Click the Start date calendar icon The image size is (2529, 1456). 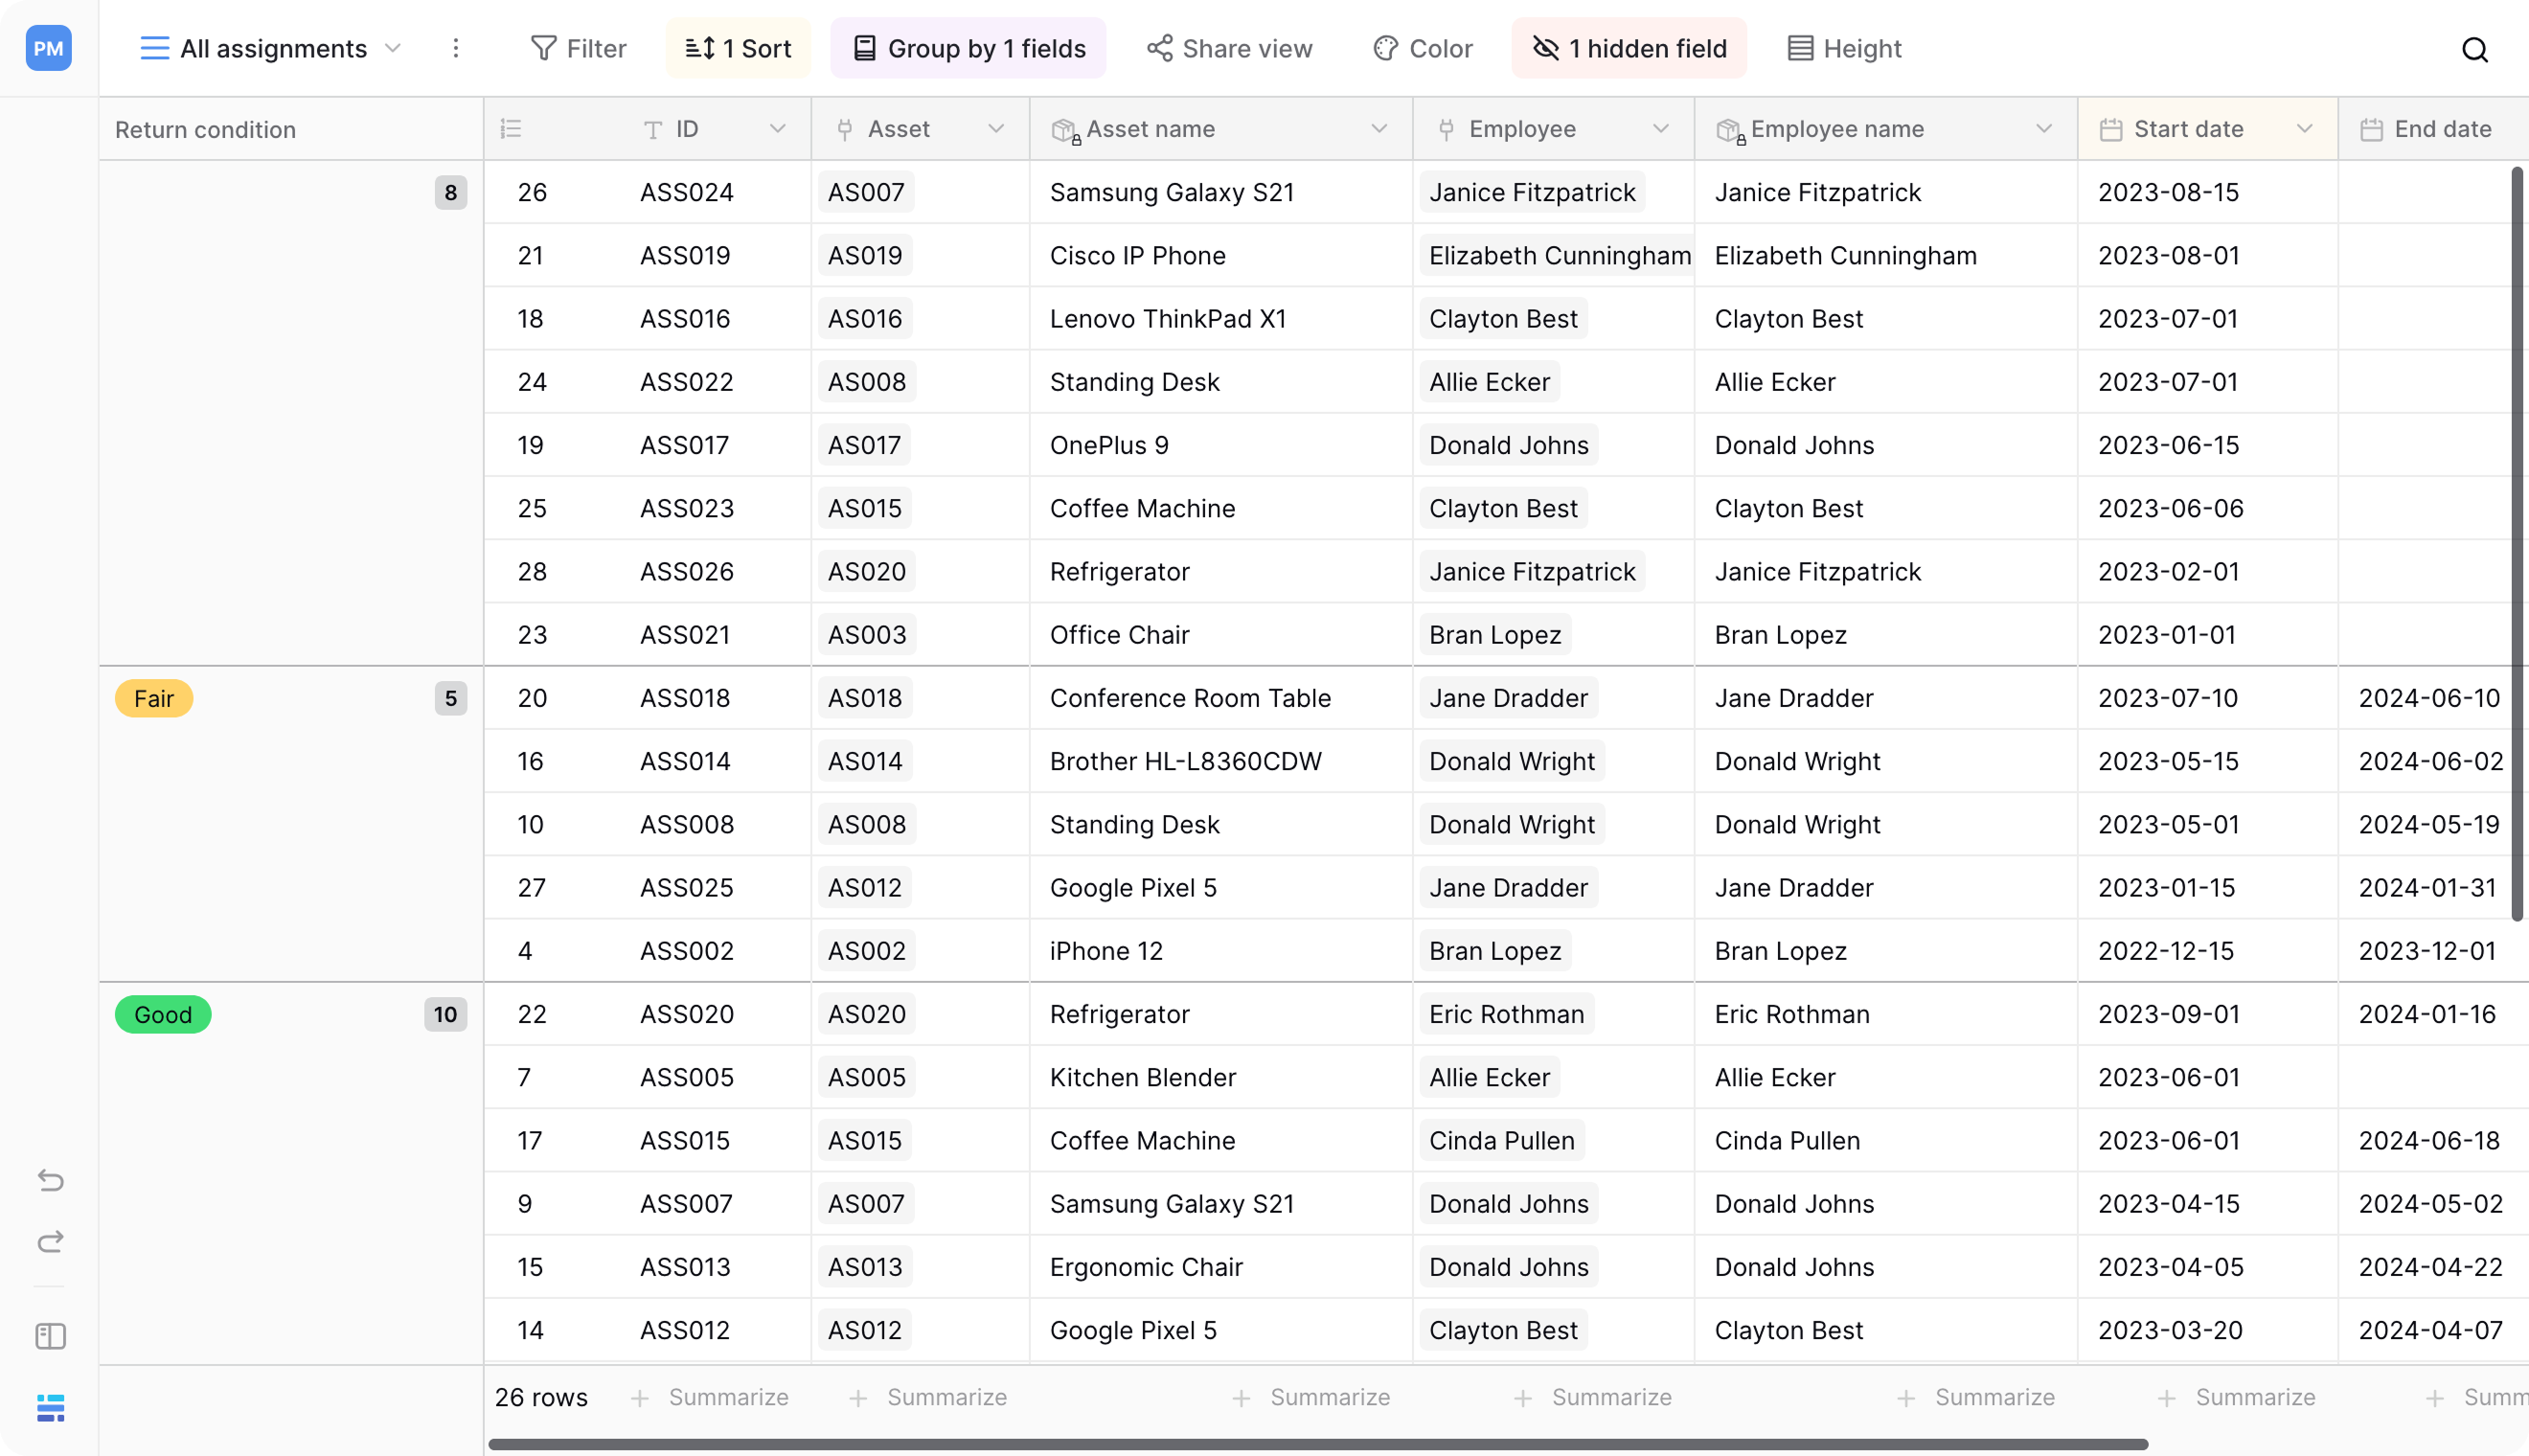coord(2110,129)
